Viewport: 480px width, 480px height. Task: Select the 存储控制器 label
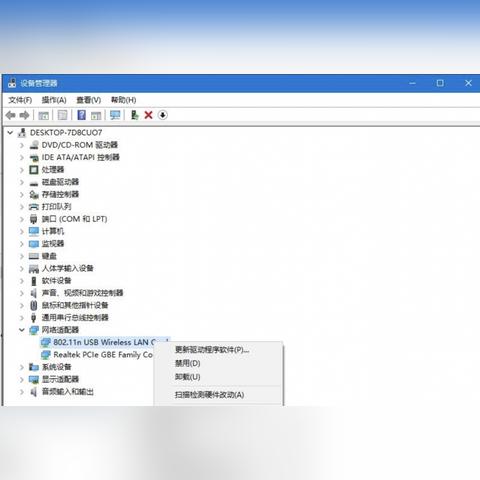pos(60,194)
